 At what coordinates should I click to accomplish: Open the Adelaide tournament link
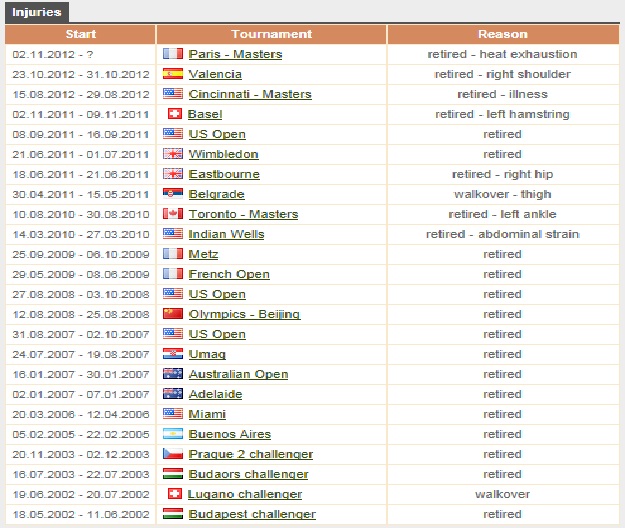click(215, 394)
